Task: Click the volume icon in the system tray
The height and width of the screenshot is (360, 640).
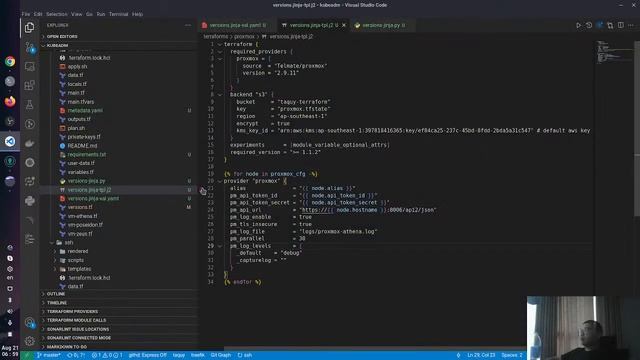Action: pyautogui.click(x=10, y=311)
